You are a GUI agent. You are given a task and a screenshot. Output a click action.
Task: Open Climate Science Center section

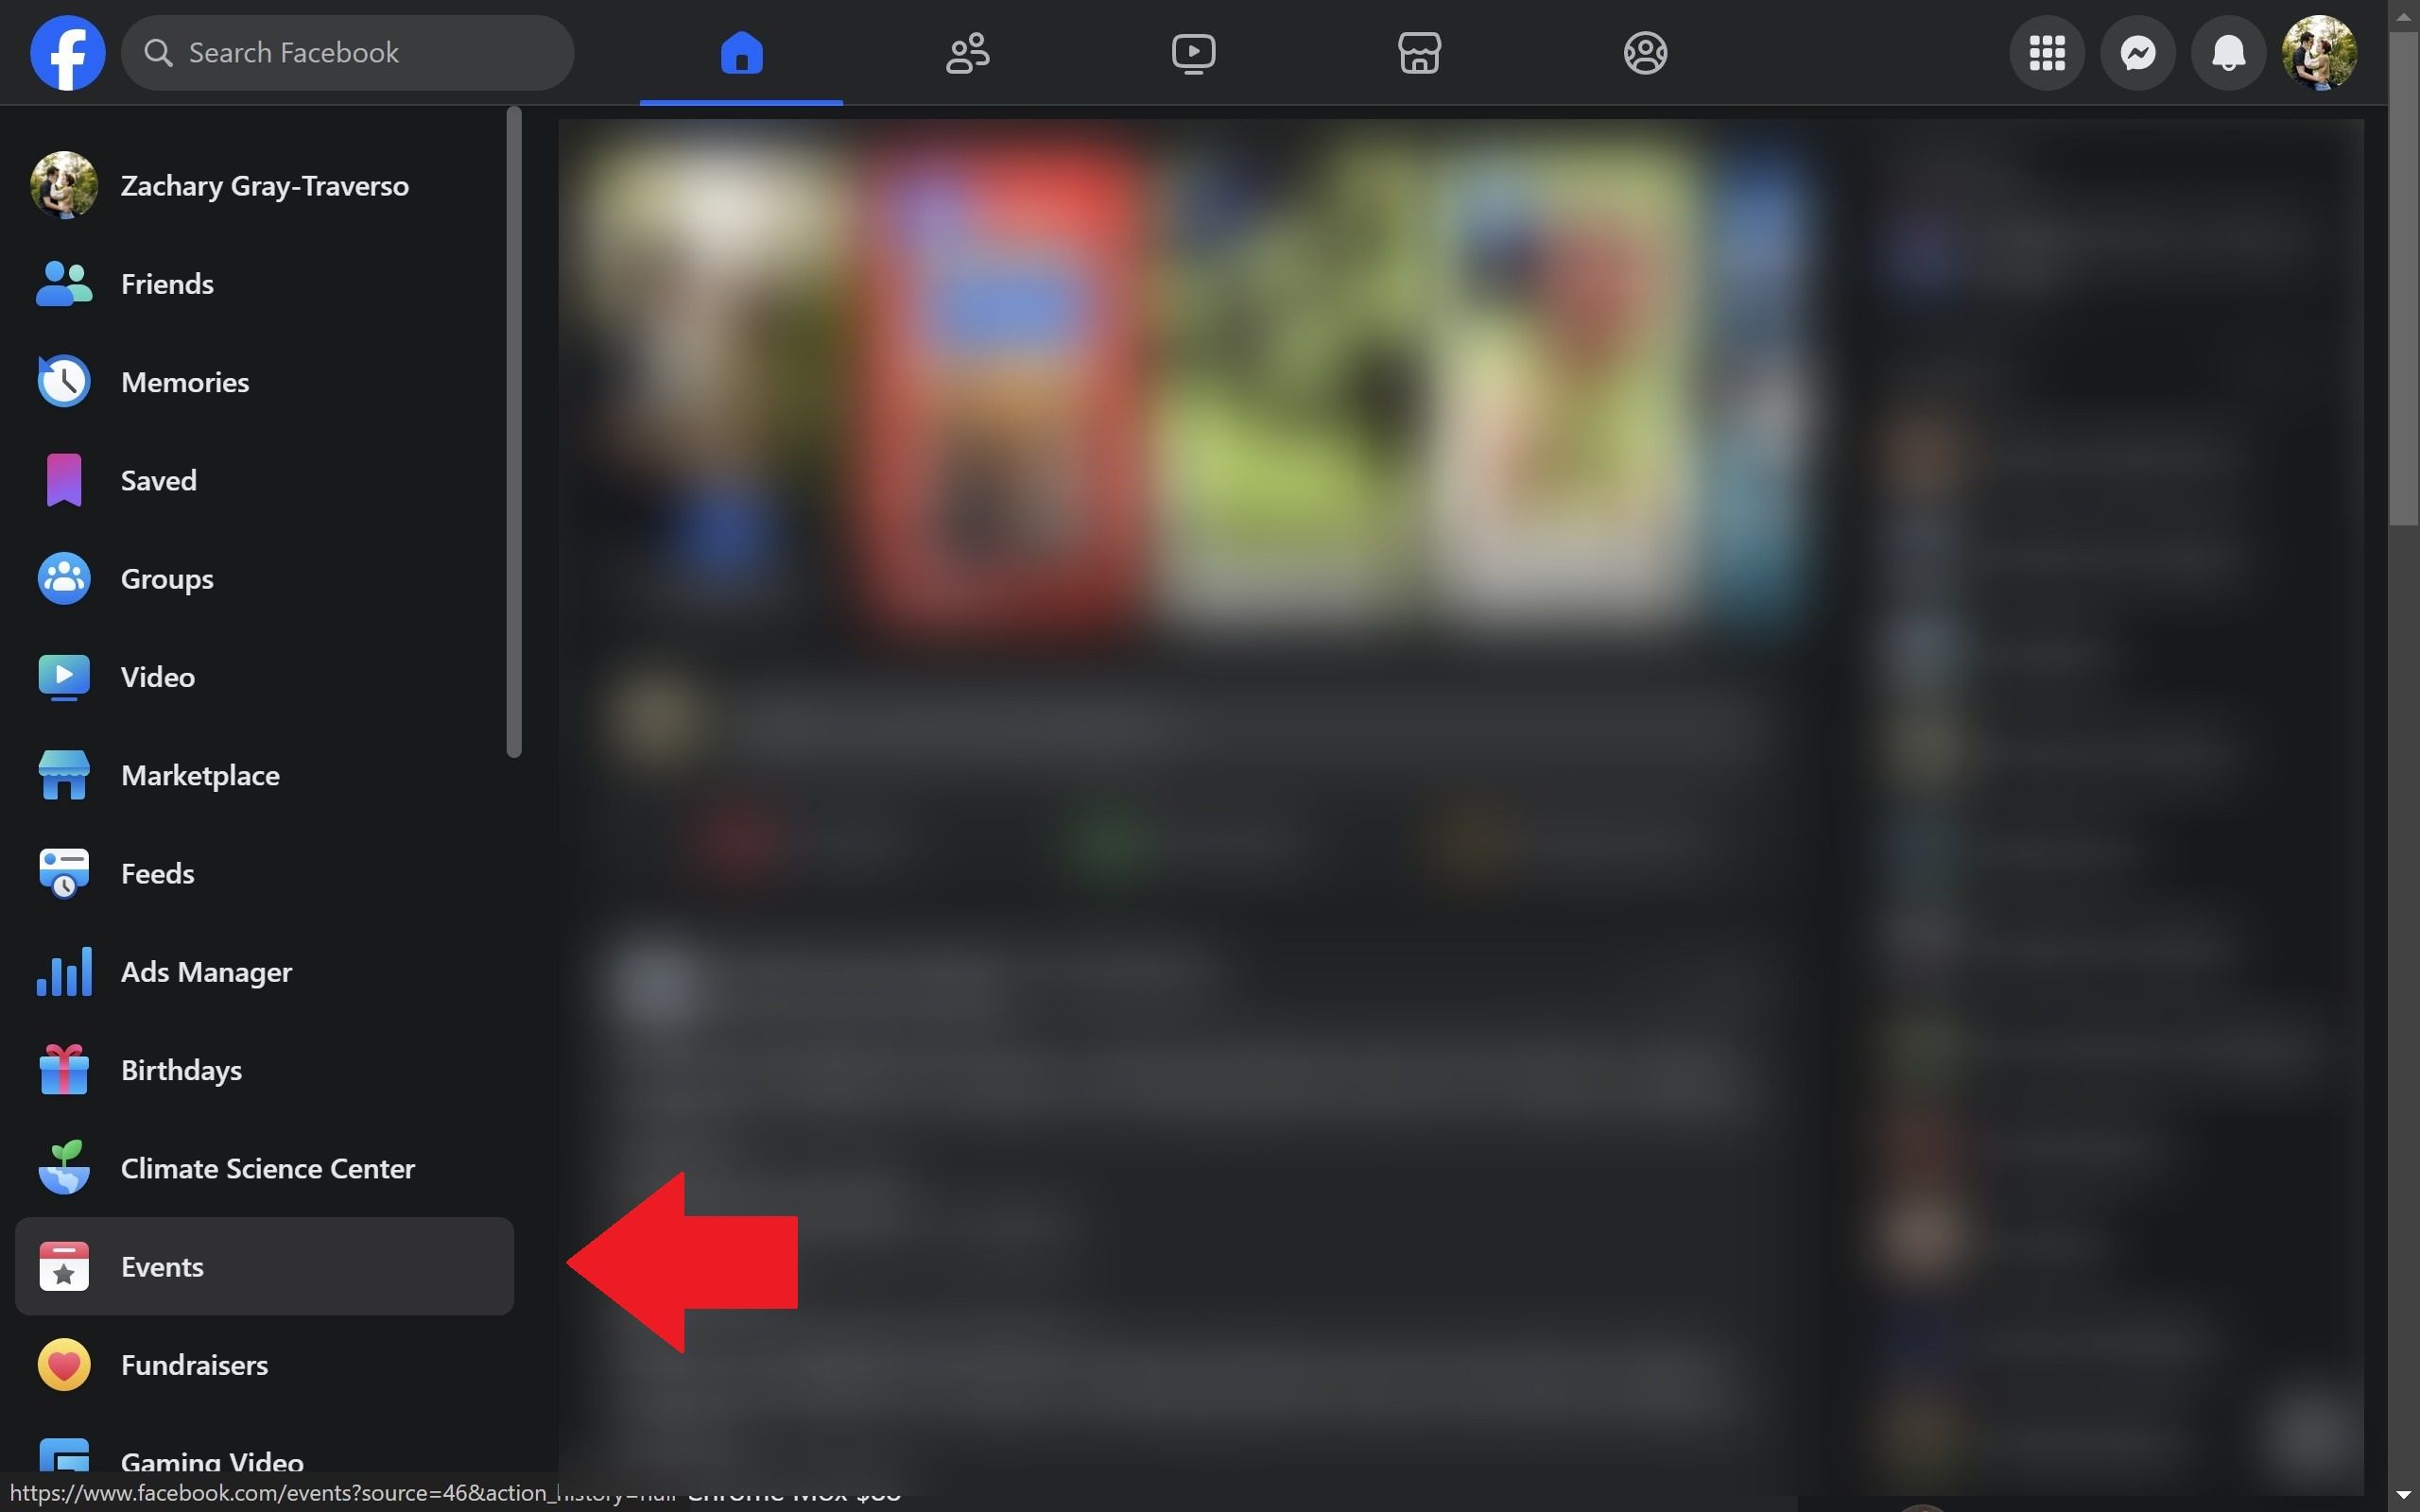pos(268,1167)
